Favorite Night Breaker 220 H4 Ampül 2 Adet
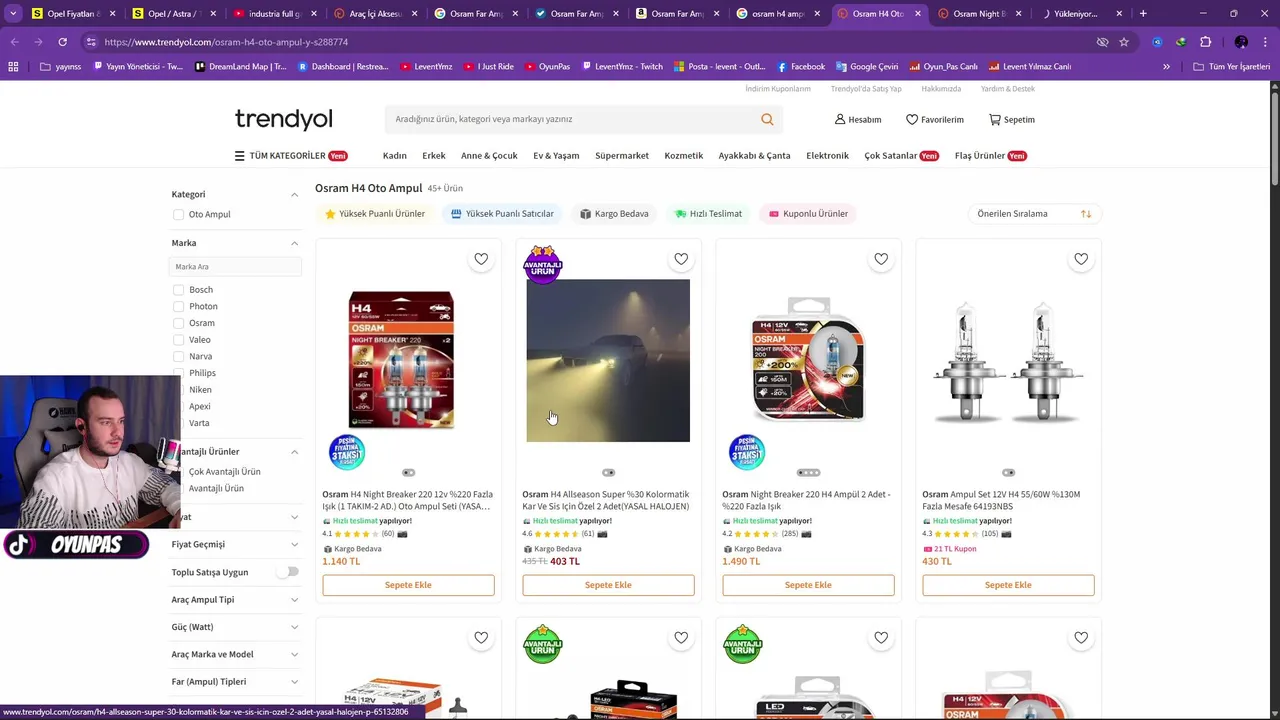Screen dimensions: 1280x720 pyautogui.click(x=881, y=259)
